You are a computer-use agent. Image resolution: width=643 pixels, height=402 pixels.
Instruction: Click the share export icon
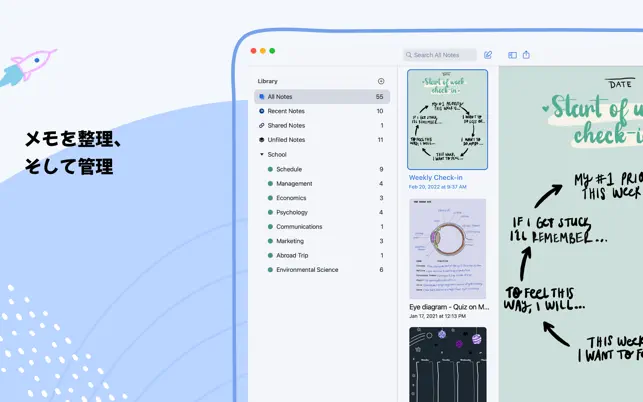(526, 55)
